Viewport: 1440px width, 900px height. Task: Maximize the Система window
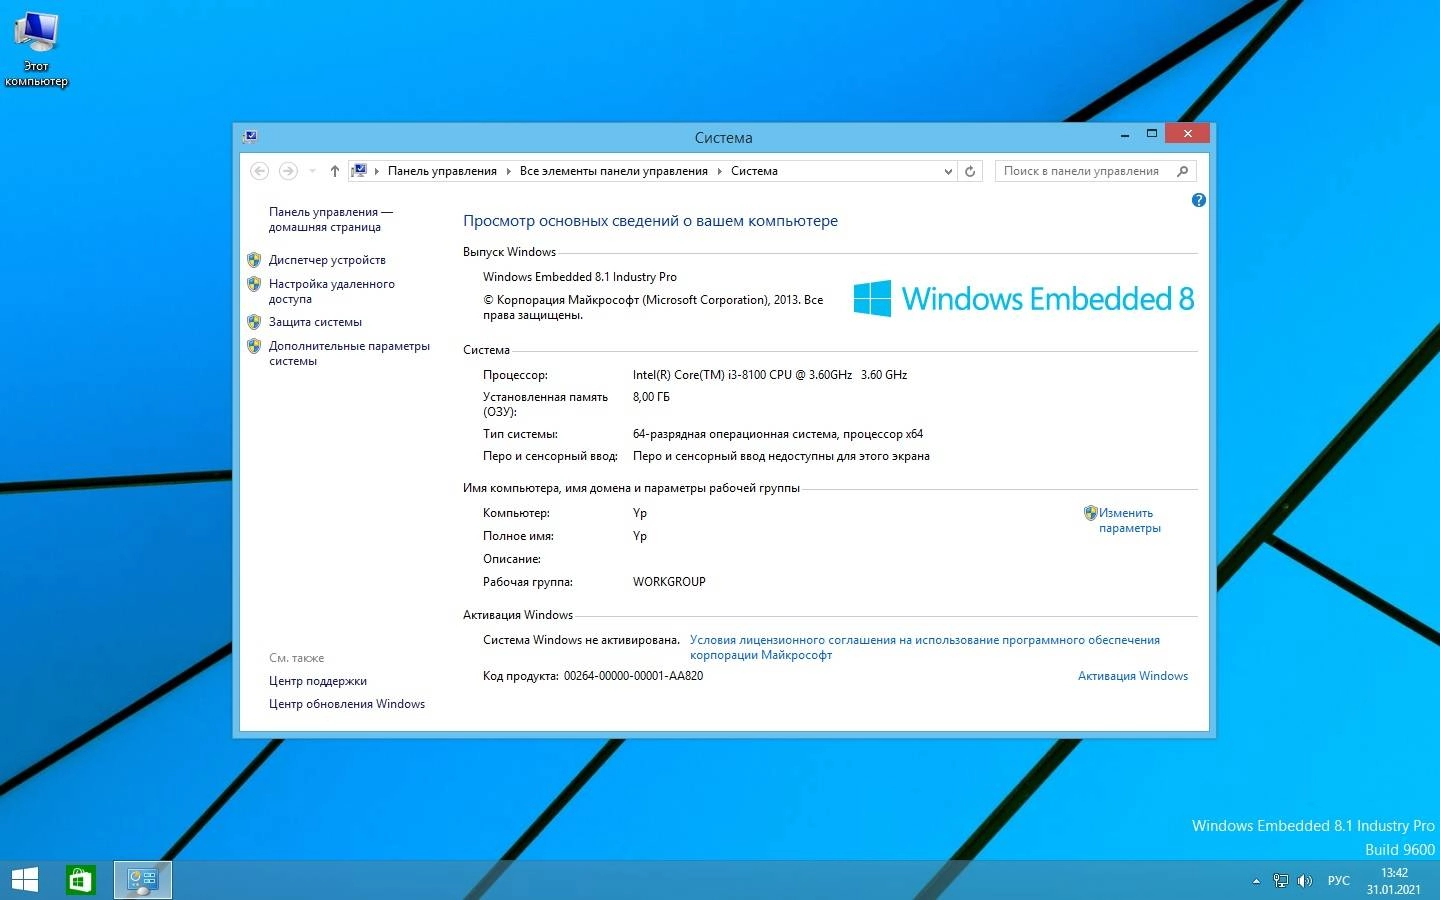[x=1151, y=133]
